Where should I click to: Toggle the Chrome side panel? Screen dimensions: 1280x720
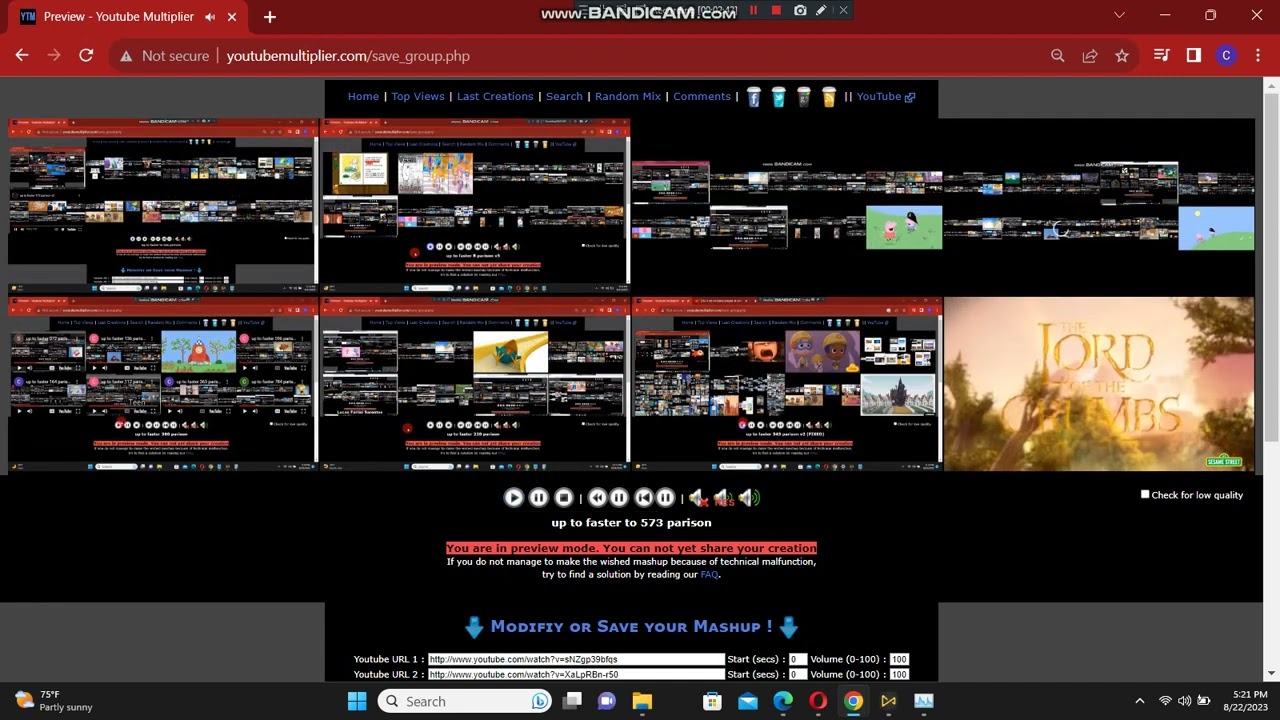point(1193,56)
